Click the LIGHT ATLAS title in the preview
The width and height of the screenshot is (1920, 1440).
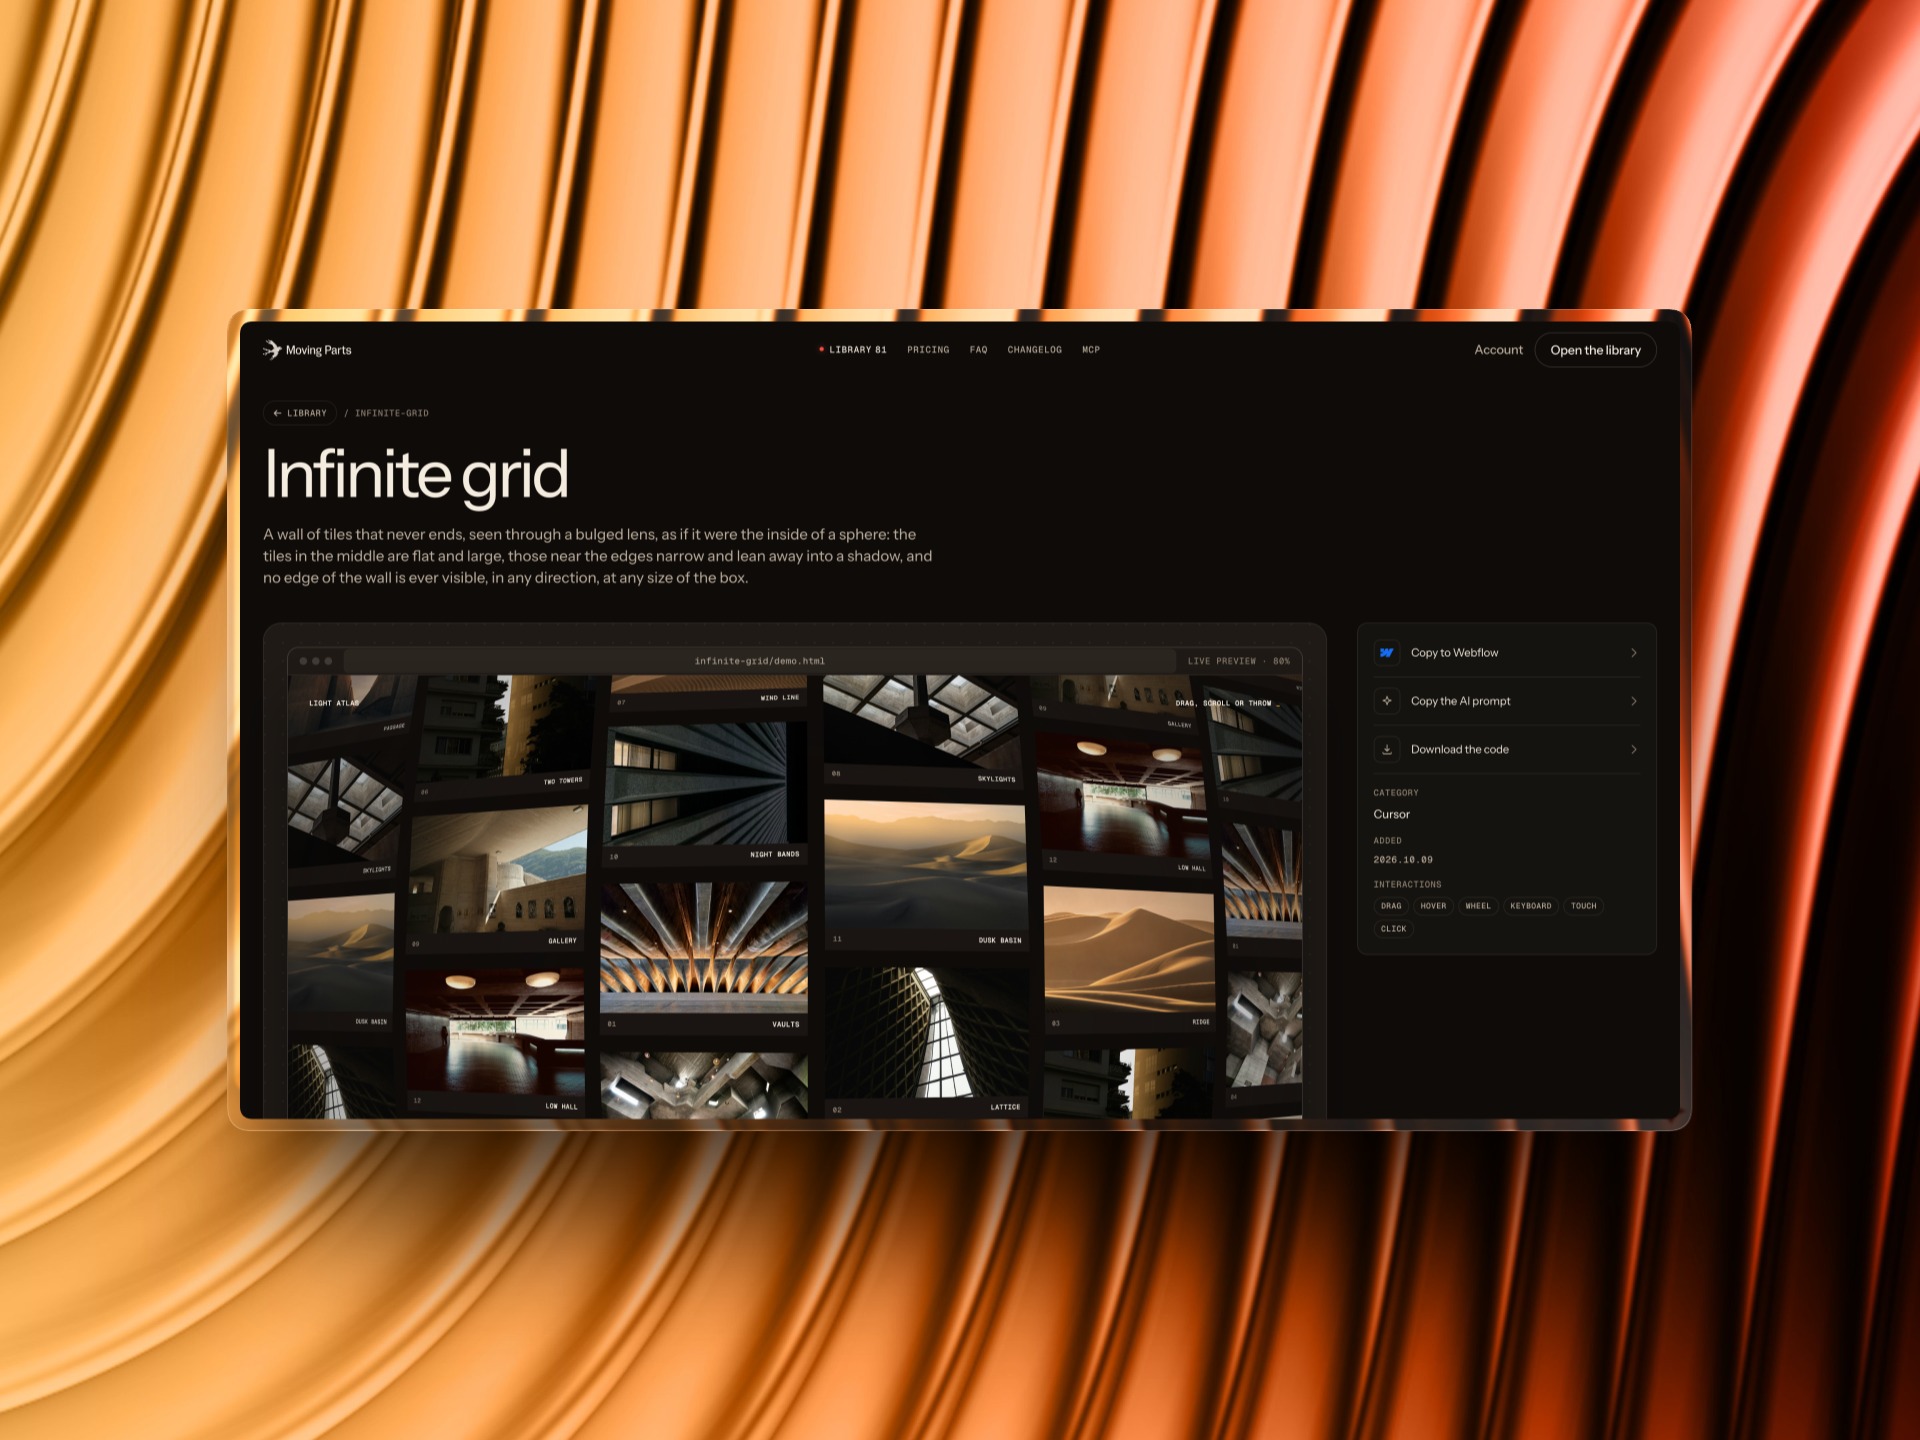334,703
